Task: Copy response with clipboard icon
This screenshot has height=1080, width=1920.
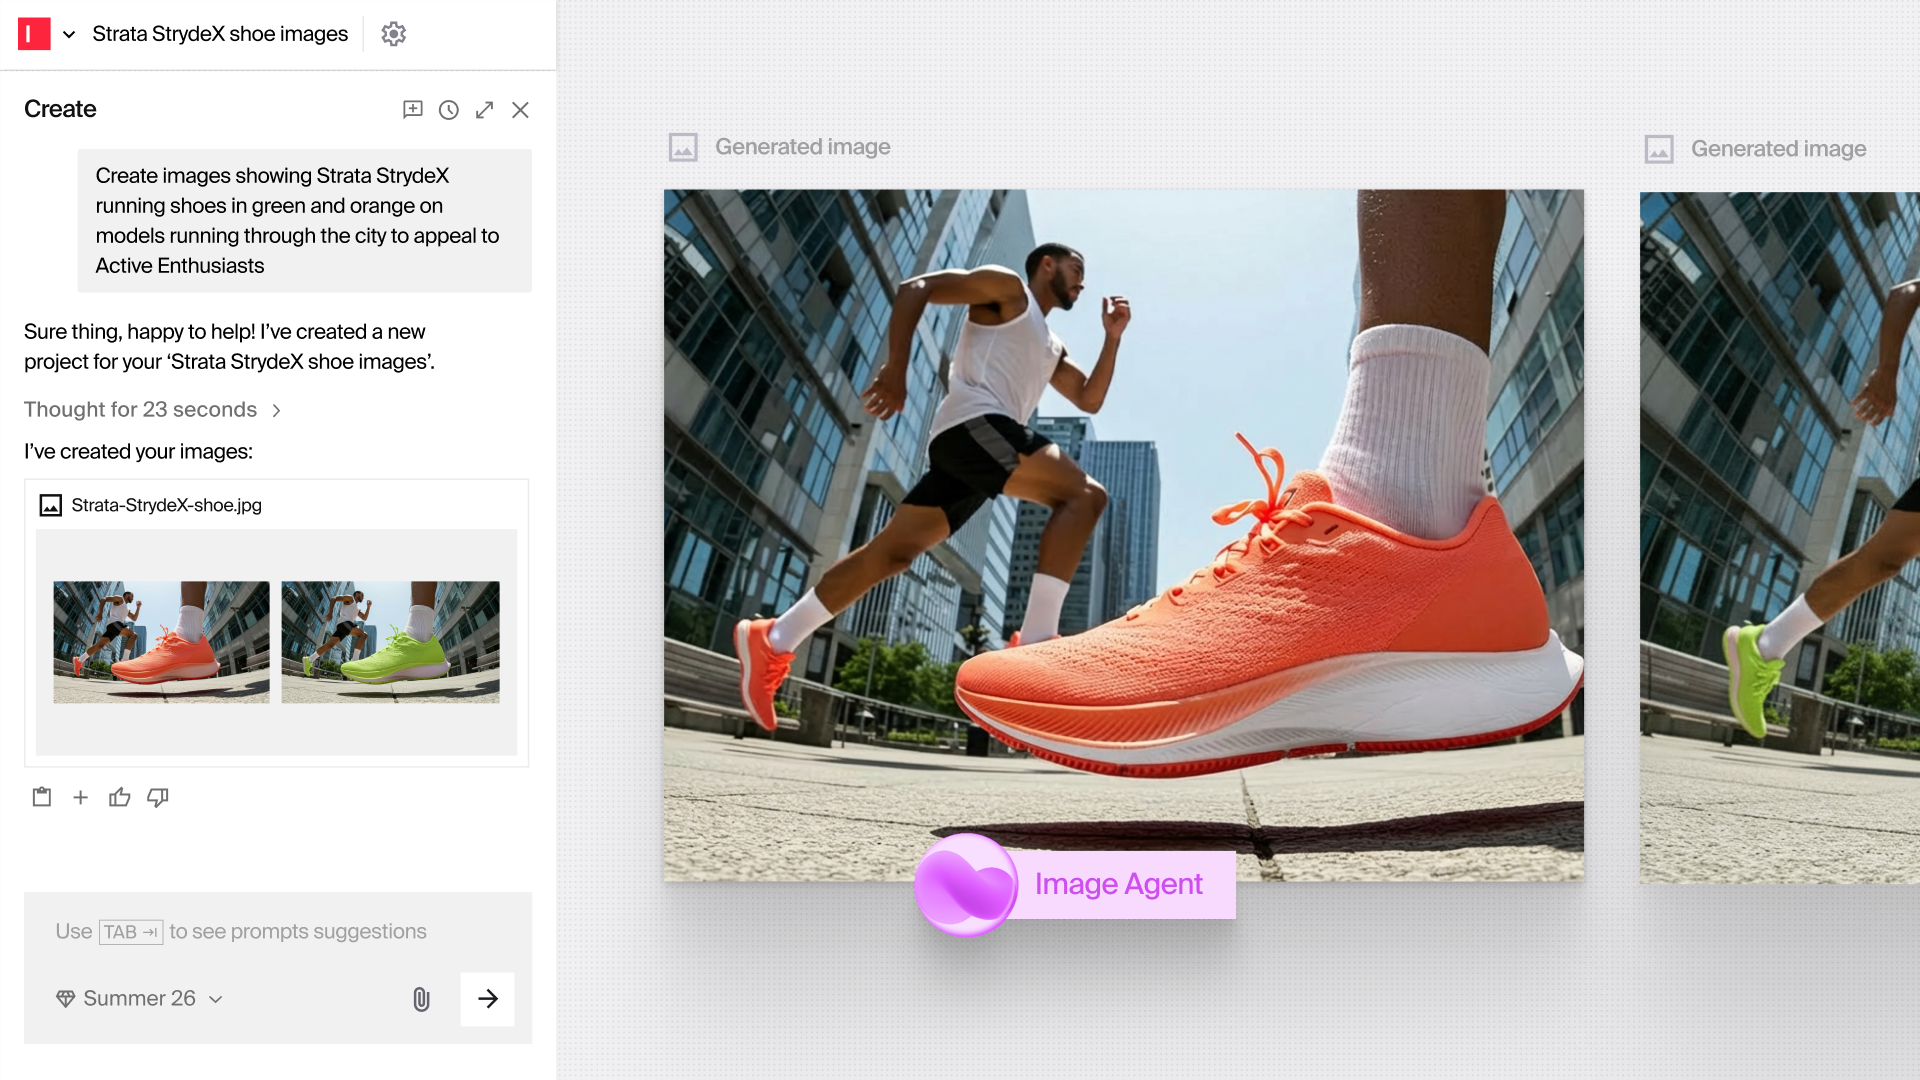Action: [x=42, y=797]
